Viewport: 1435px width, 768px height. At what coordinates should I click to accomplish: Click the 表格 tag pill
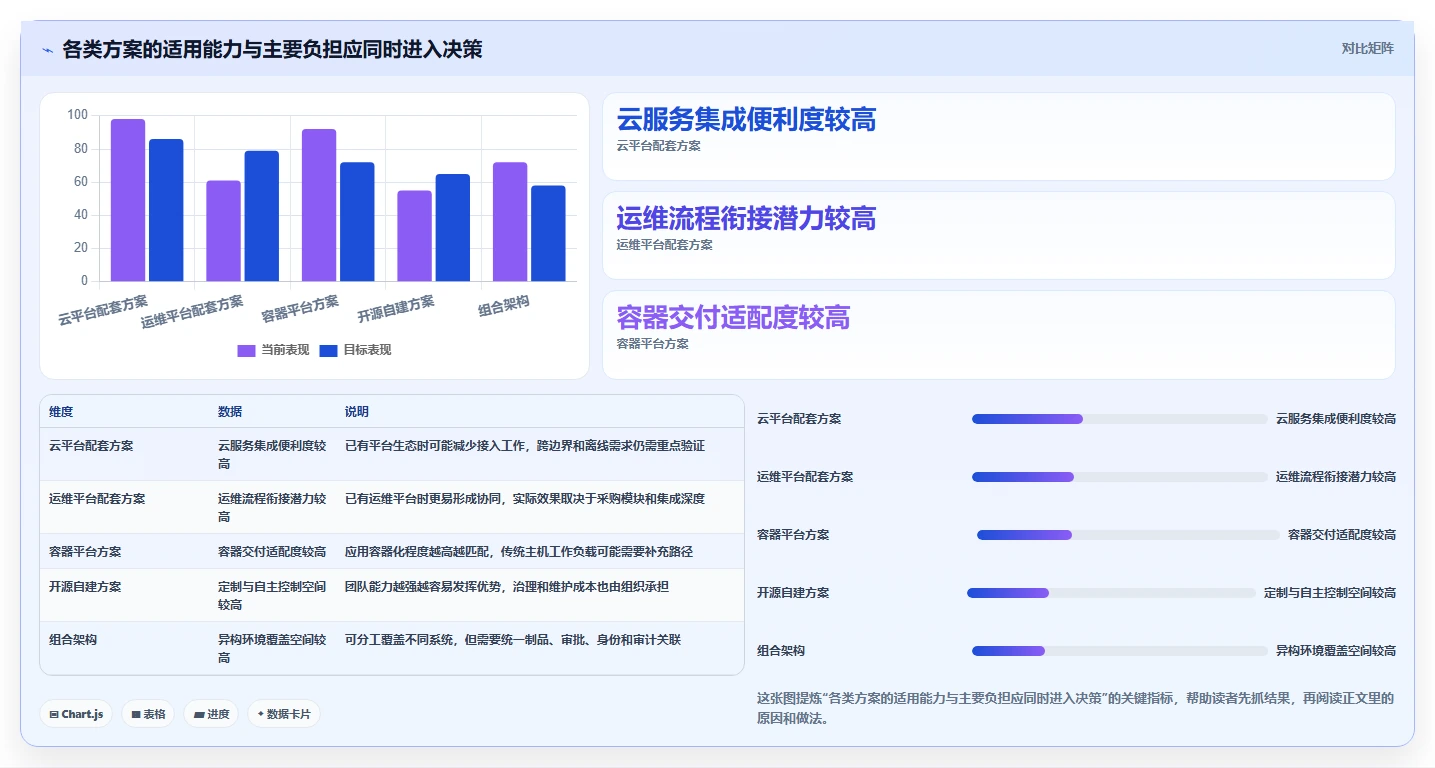click(x=148, y=714)
